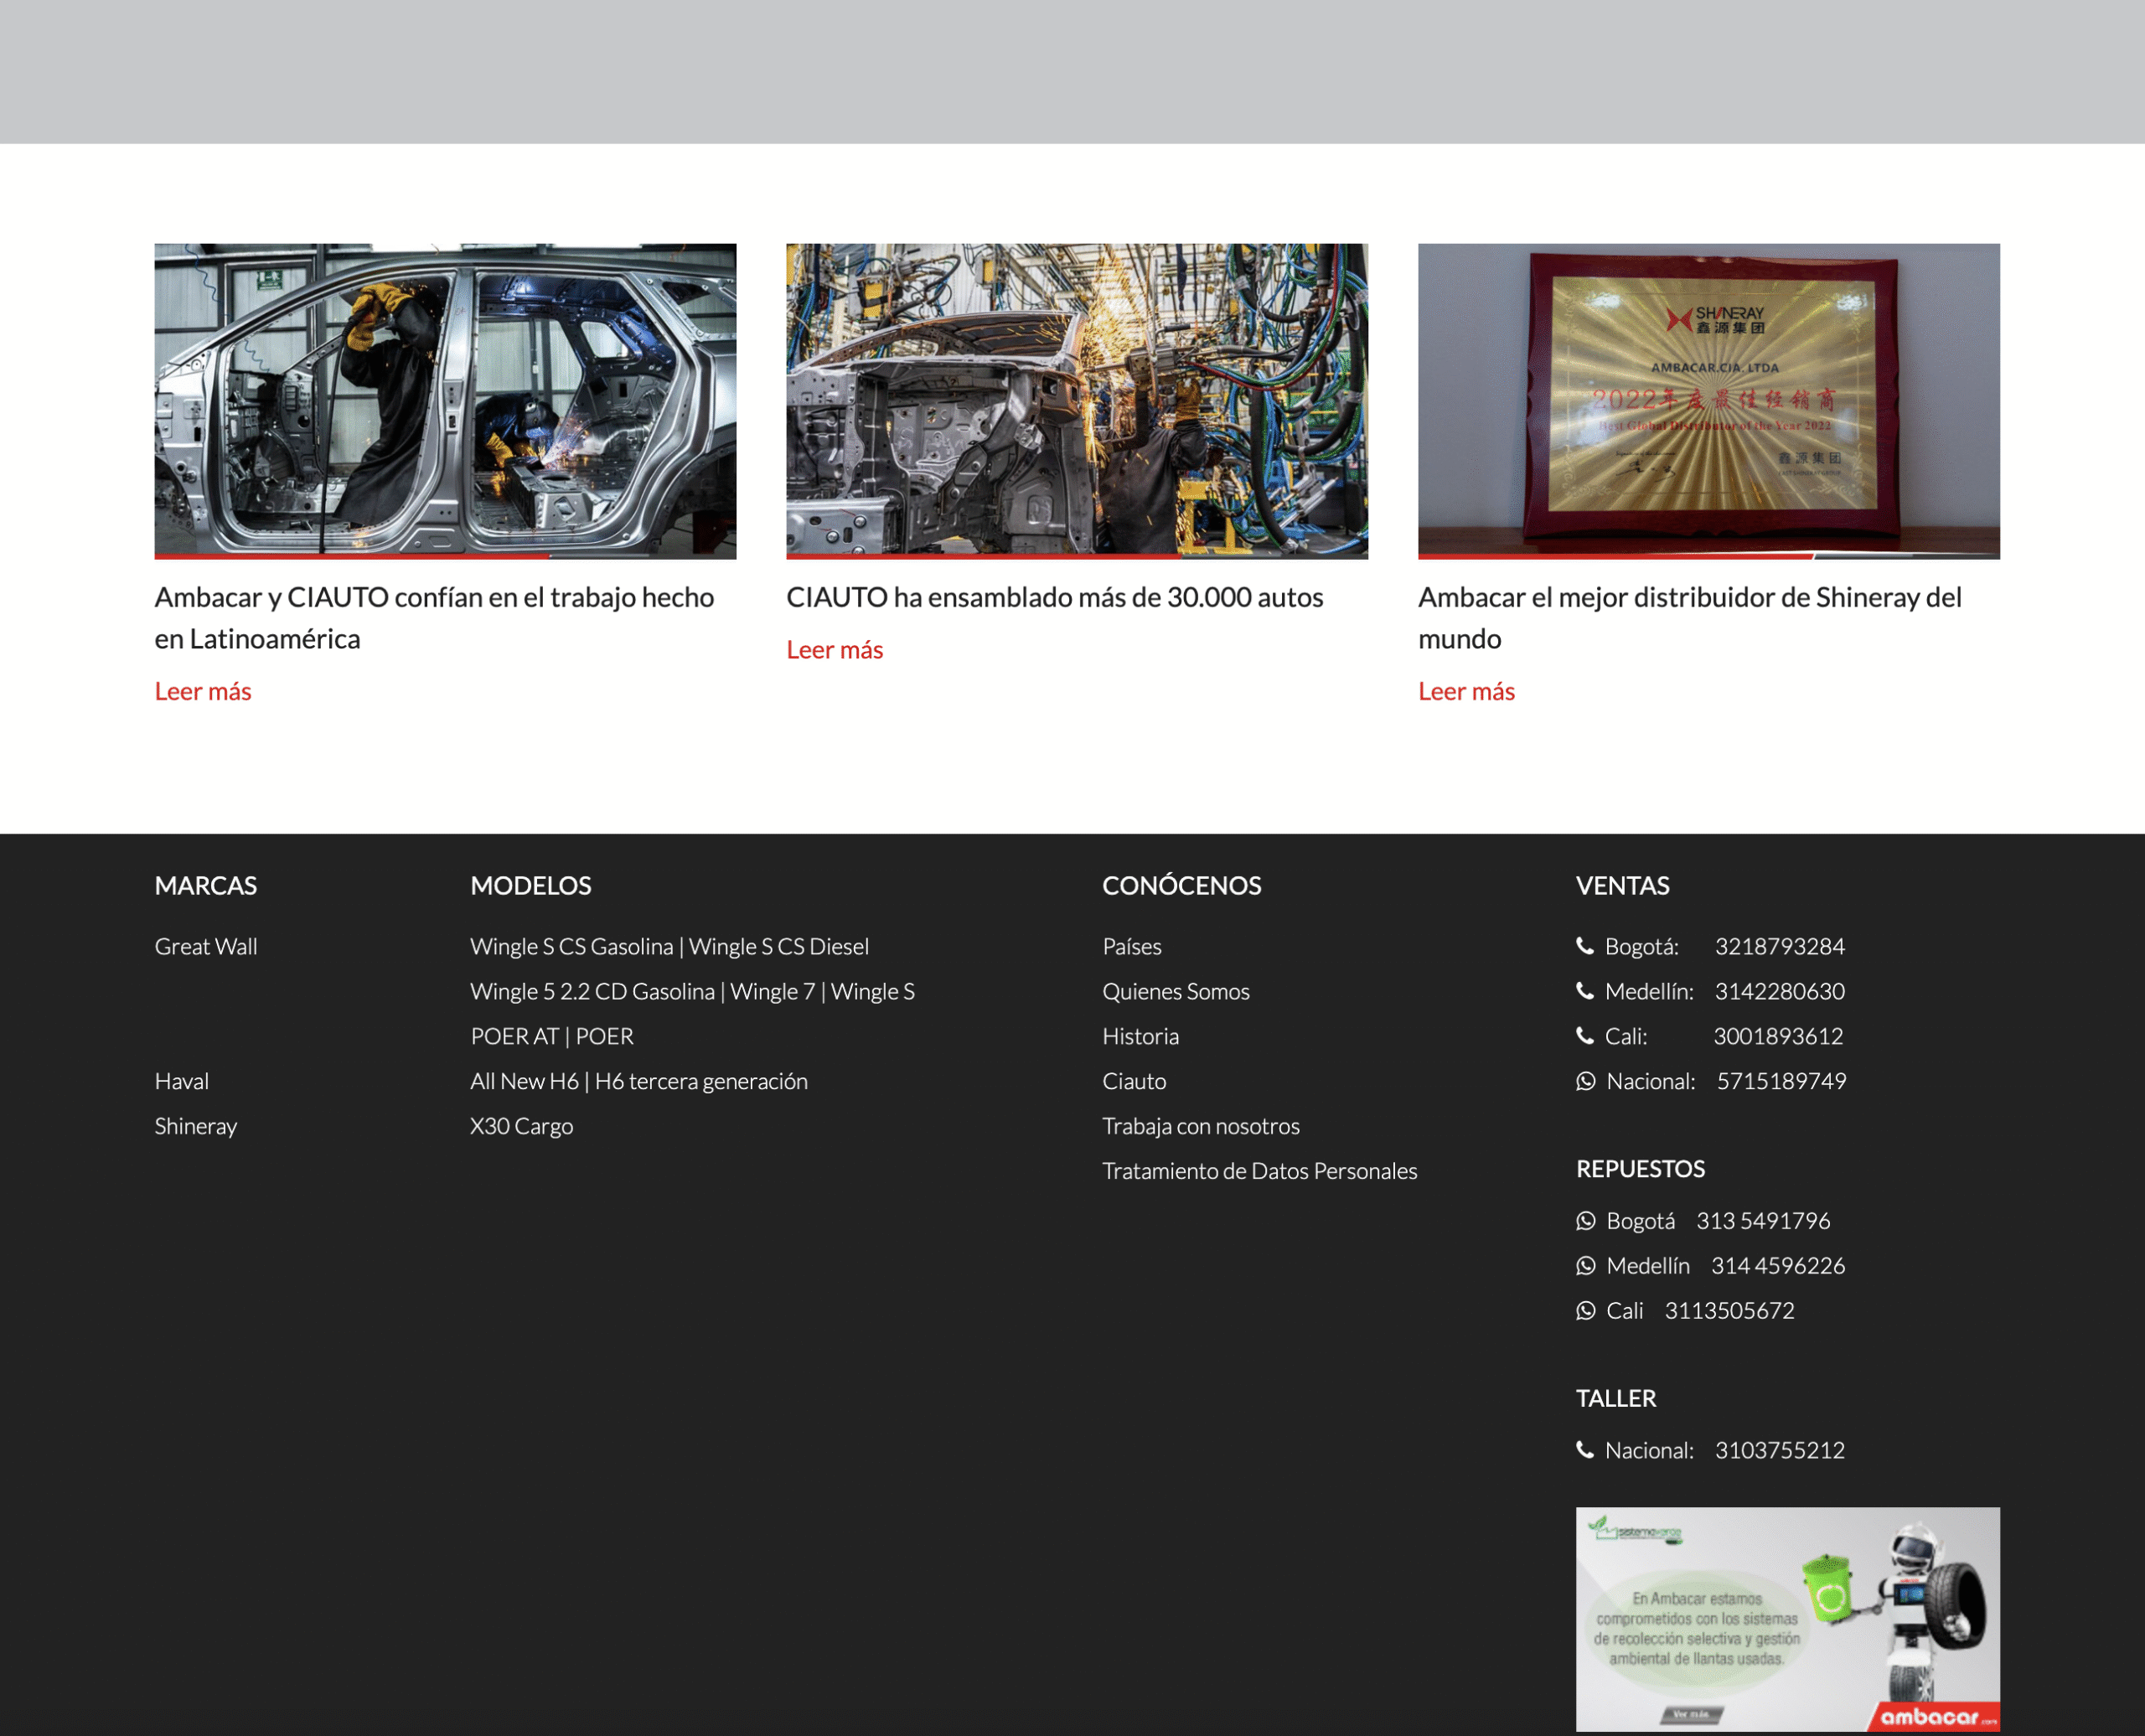
Task: Click 'Leer más' under the 30.000 autos article
Action: point(835,650)
